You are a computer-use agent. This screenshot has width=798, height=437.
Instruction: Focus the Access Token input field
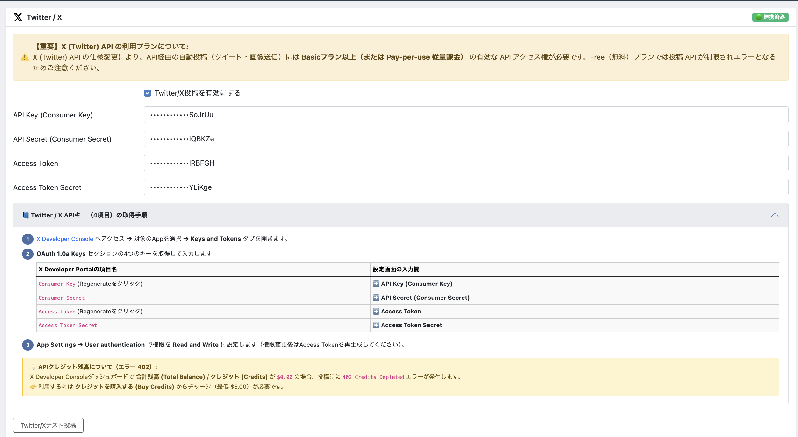(x=466, y=163)
